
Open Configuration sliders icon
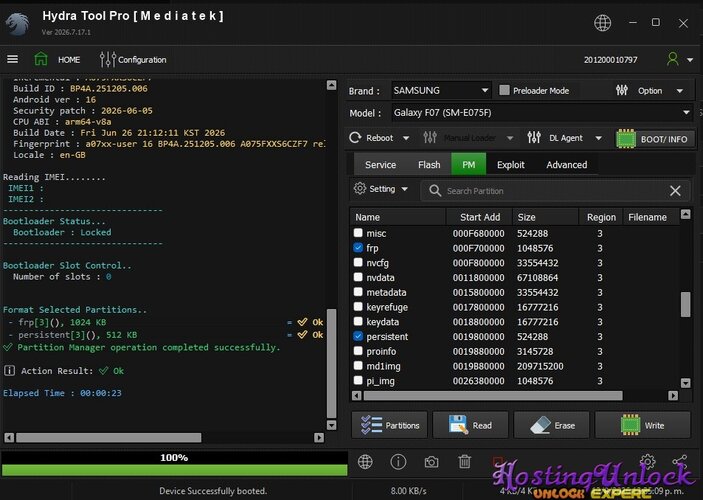click(108, 59)
